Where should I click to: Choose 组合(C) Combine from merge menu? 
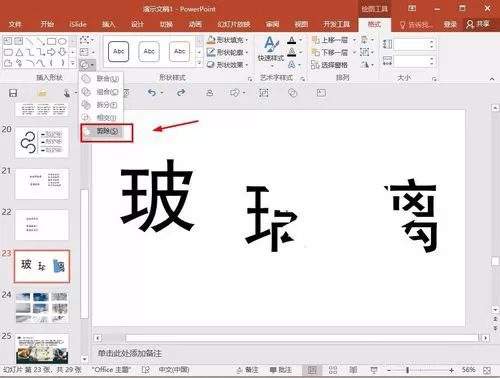101,92
